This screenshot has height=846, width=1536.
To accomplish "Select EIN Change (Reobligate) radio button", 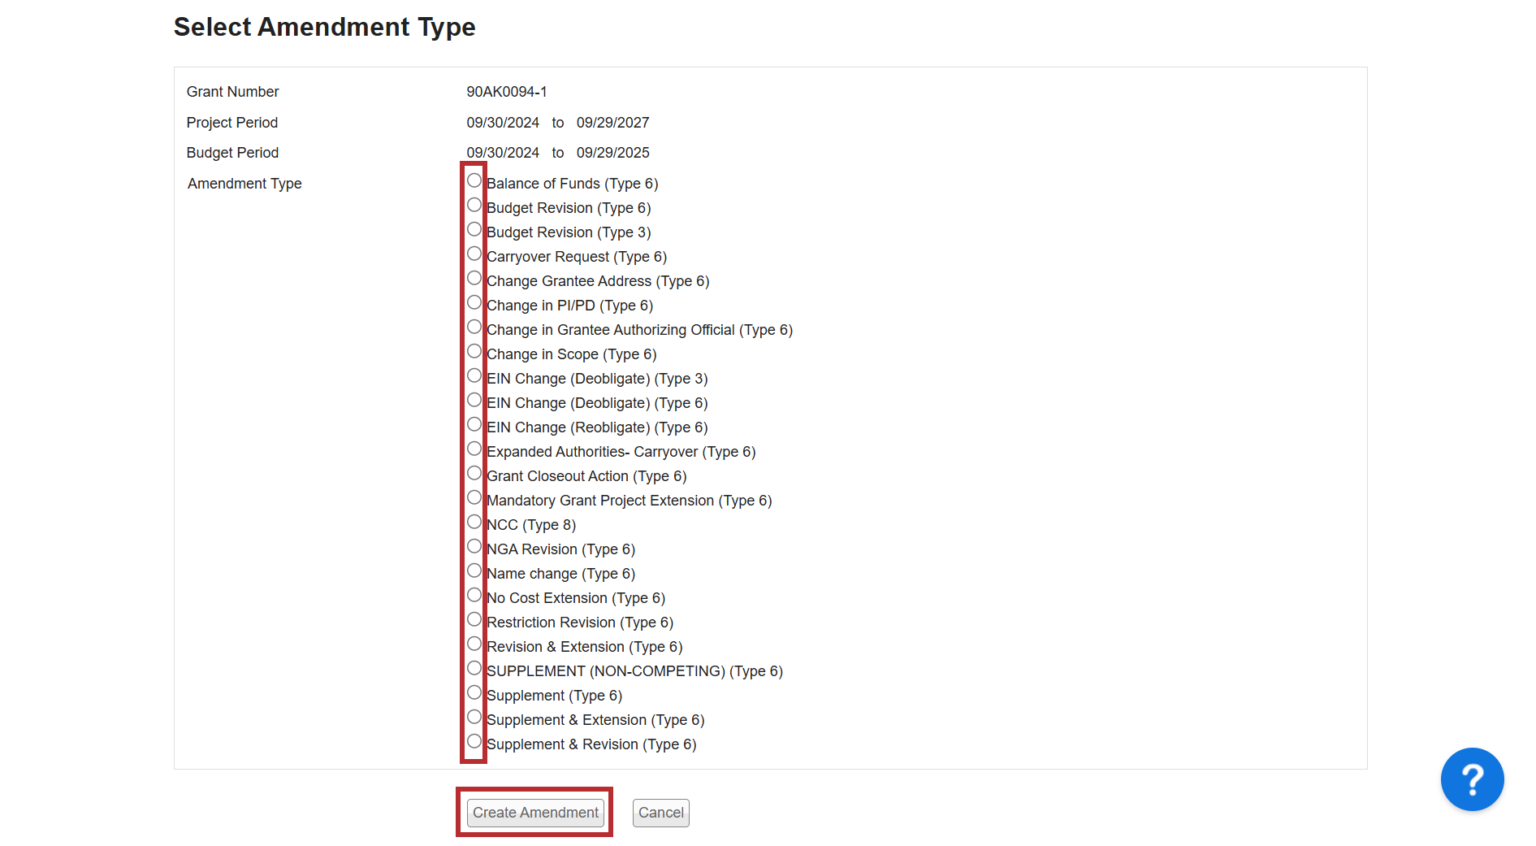I will [474, 425].
